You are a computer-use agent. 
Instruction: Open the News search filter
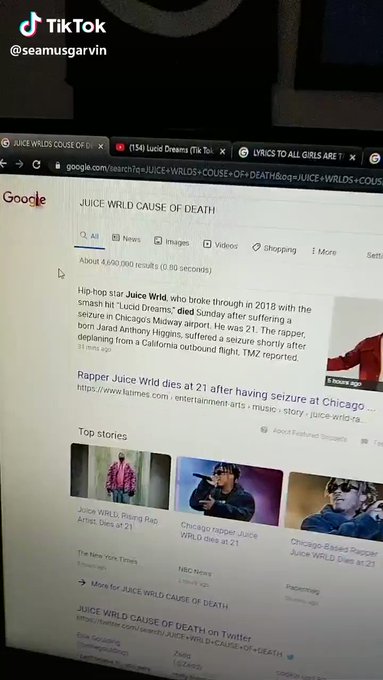pos(126,239)
